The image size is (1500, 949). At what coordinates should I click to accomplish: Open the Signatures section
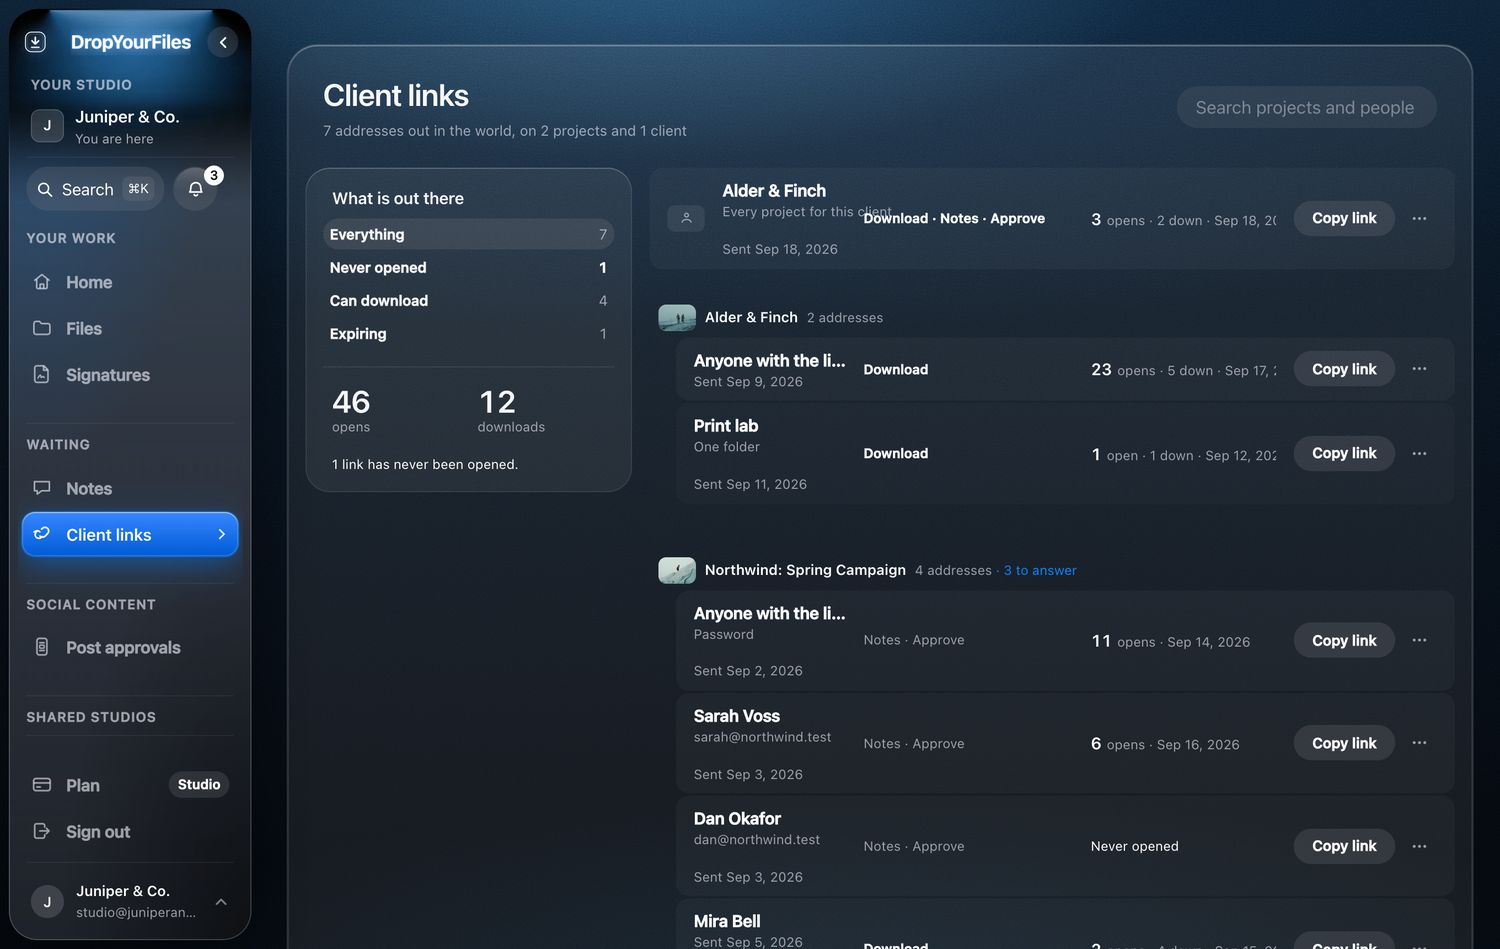point(129,375)
